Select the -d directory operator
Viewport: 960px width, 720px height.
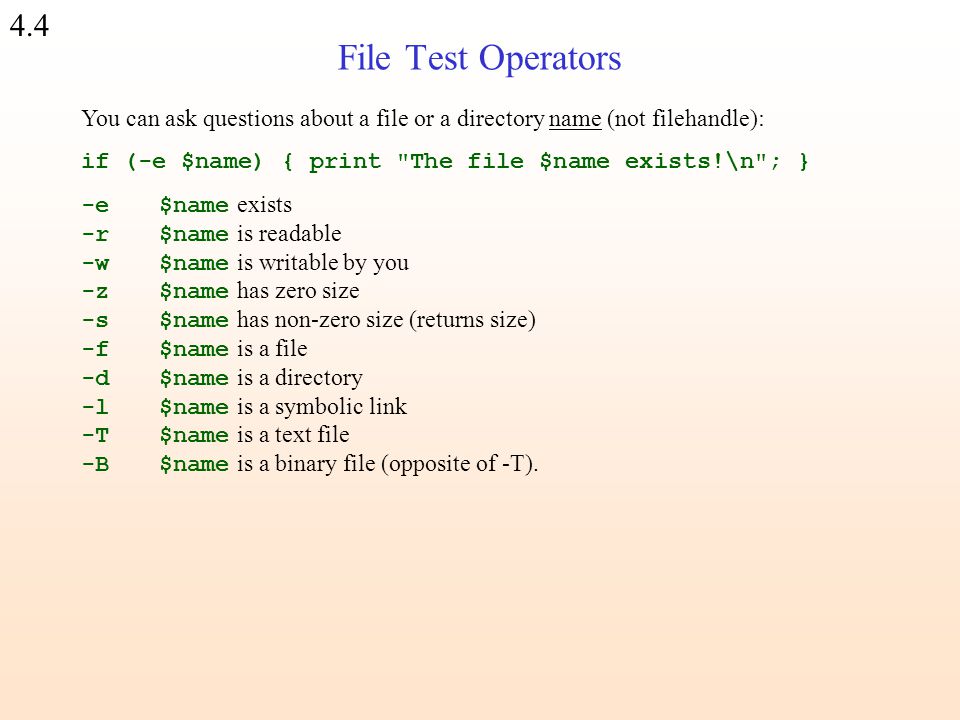coord(96,378)
